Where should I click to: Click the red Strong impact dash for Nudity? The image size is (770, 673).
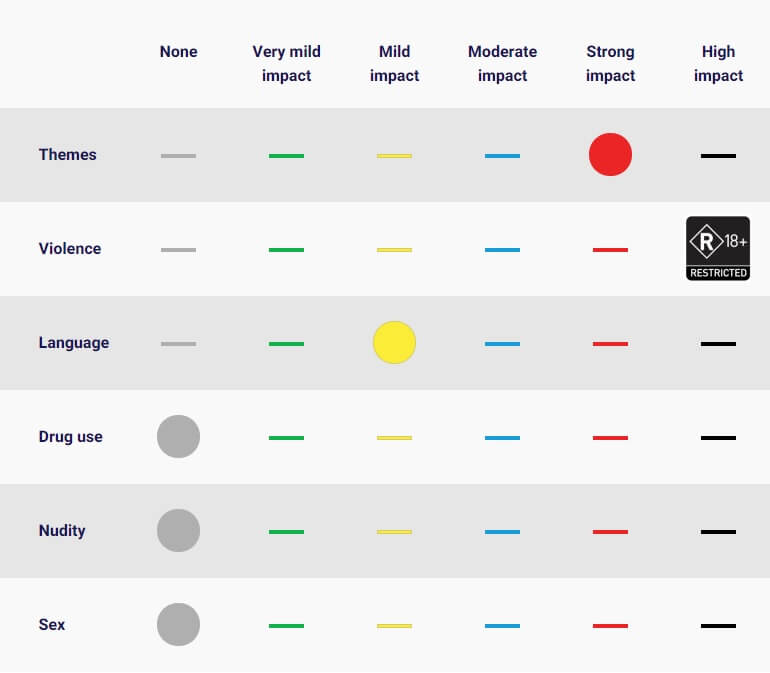pyautogui.click(x=610, y=532)
